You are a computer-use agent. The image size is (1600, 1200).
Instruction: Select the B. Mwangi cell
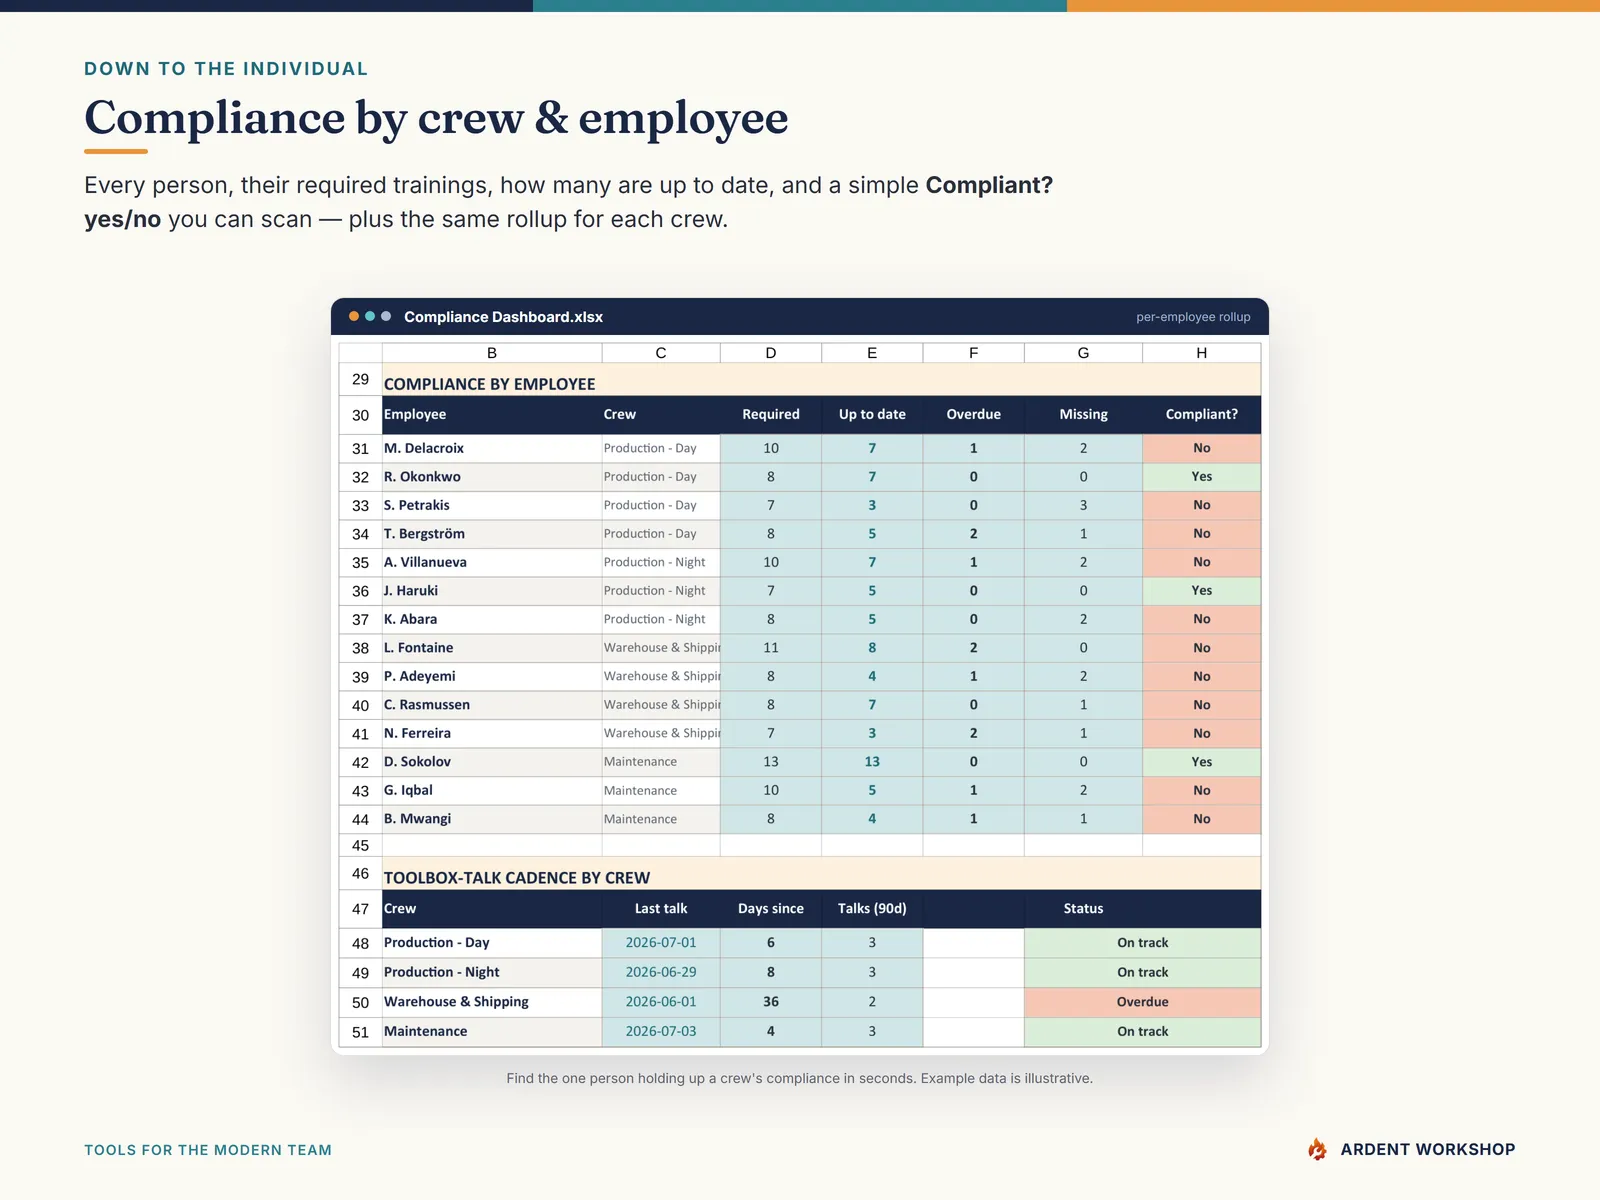pyautogui.click(x=492, y=819)
